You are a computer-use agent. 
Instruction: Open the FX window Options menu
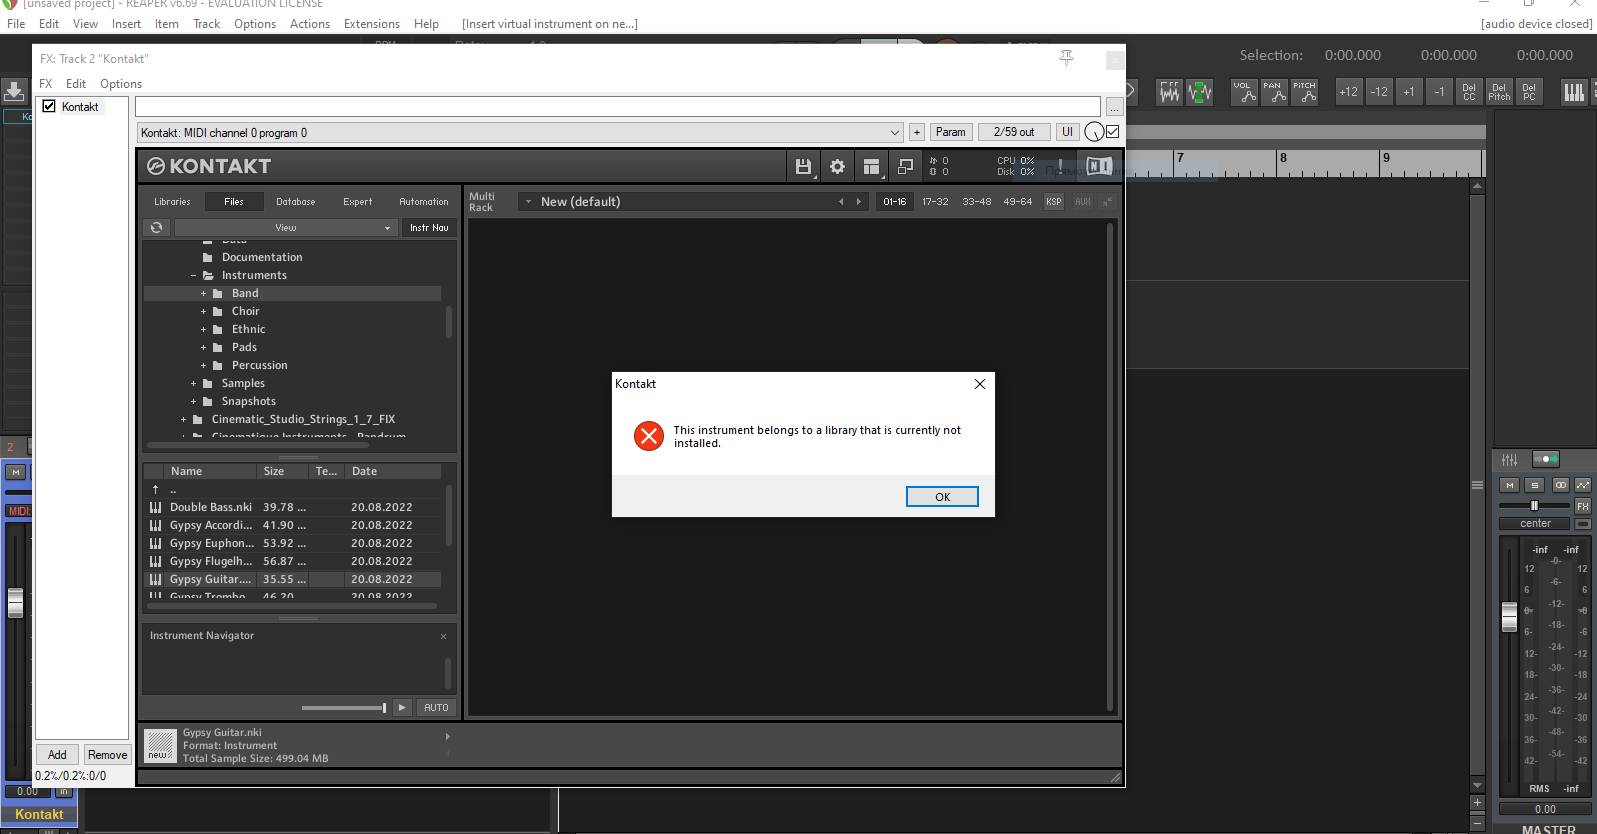pyautogui.click(x=121, y=84)
